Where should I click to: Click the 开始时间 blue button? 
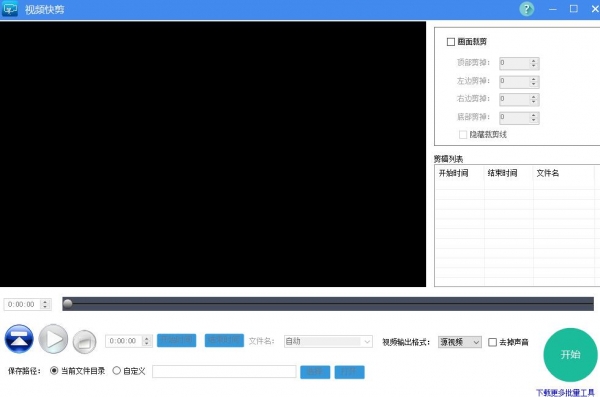(176, 340)
